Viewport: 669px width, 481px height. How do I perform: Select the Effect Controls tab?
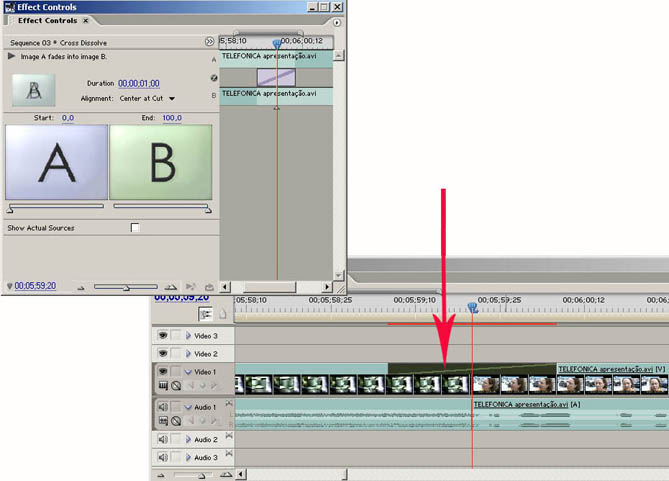45,21
